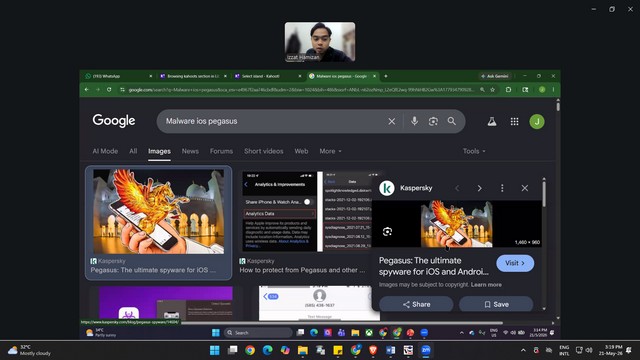Show next image in preview panel
640x360 pixels.
pyautogui.click(x=480, y=188)
